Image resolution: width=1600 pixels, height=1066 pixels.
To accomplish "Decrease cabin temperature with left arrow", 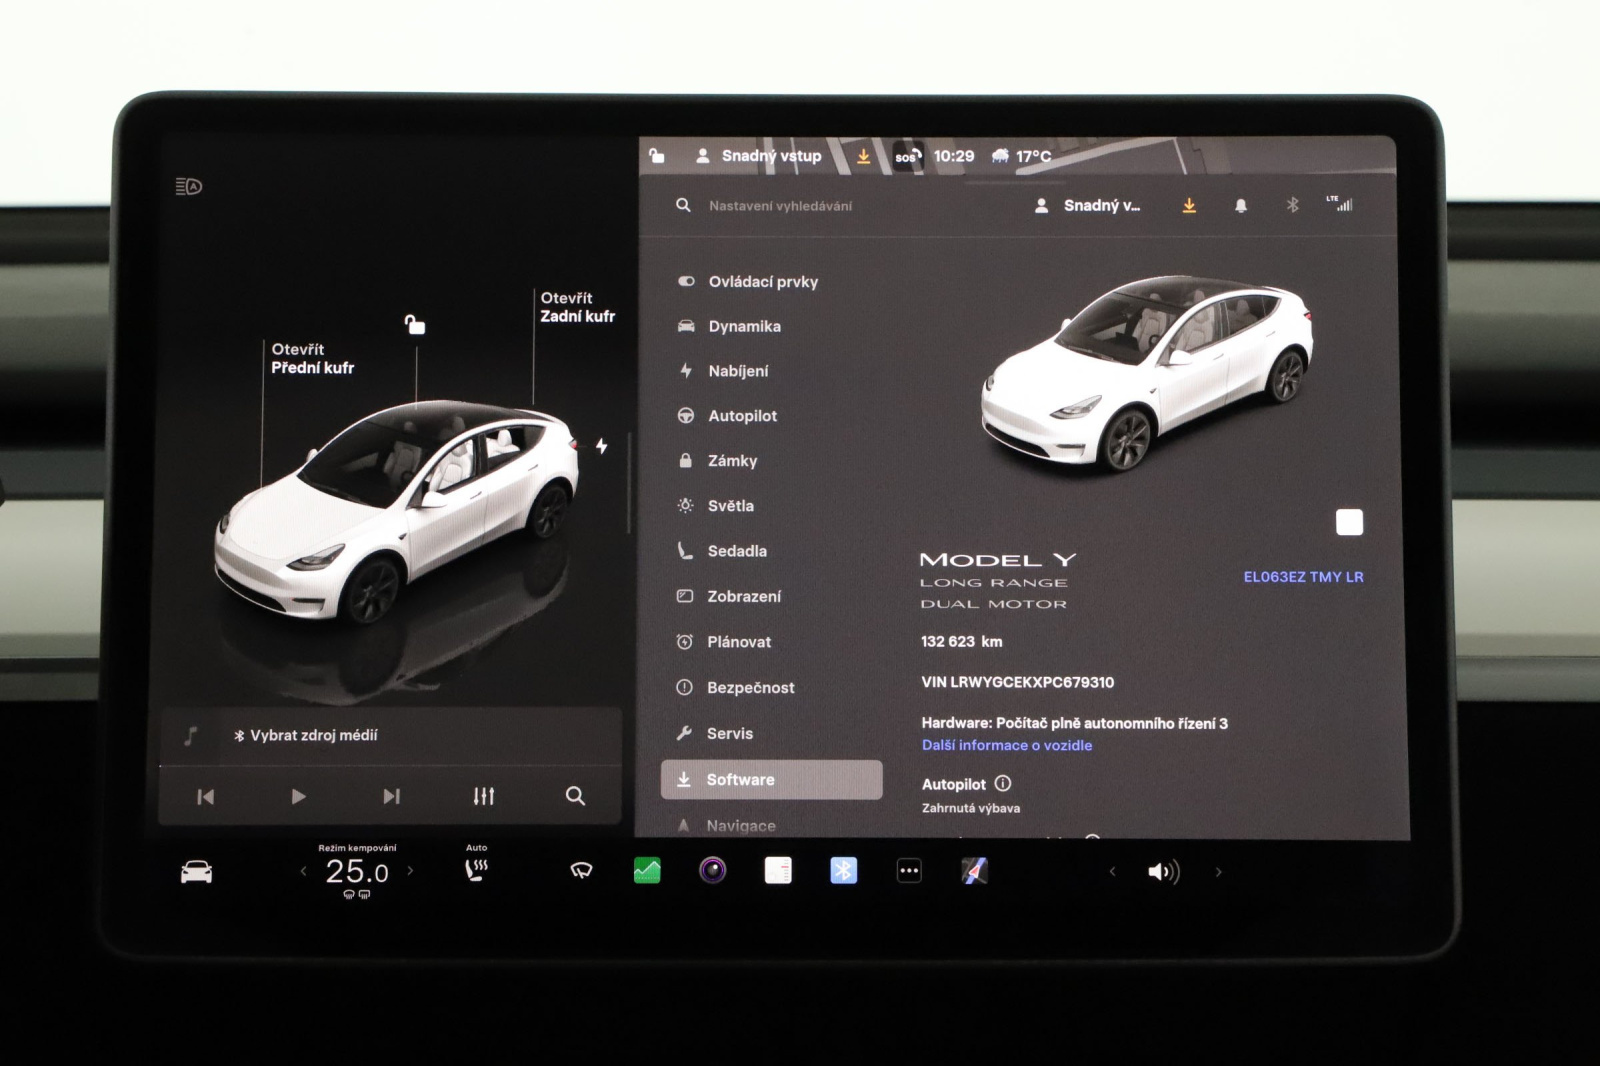I will [304, 871].
